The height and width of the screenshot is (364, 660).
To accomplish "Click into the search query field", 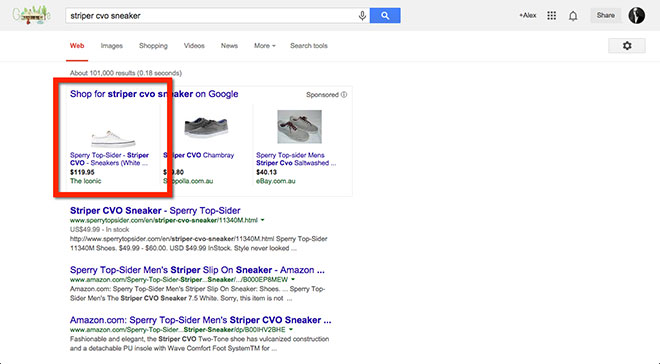I will [210, 16].
